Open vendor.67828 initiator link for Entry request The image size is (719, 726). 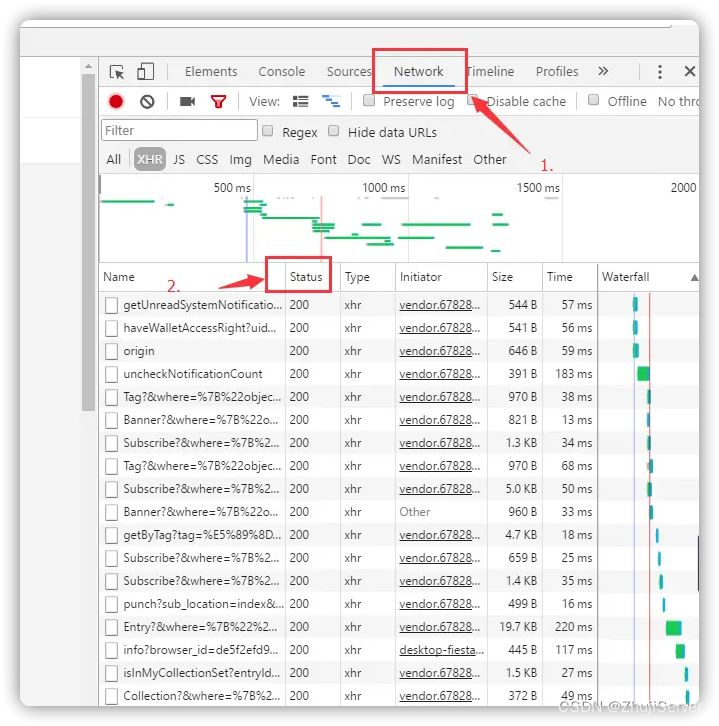439,627
